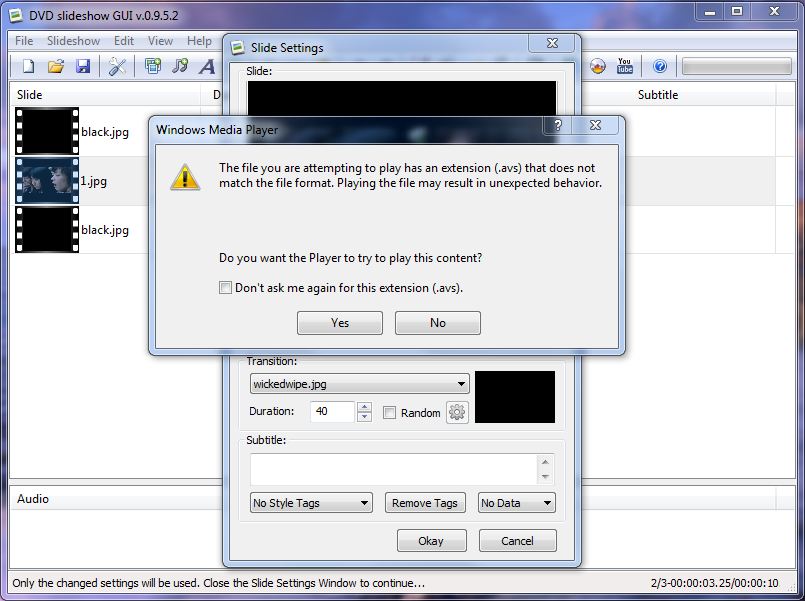Open the Edit menu
805x601 pixels.
(124, 41)
